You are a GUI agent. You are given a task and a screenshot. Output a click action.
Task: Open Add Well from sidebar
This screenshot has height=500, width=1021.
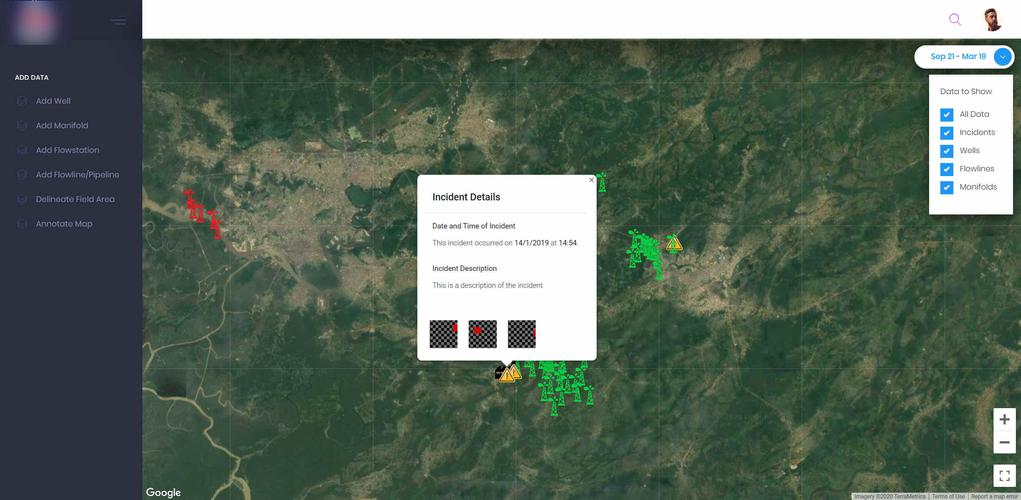coord(53,101)
